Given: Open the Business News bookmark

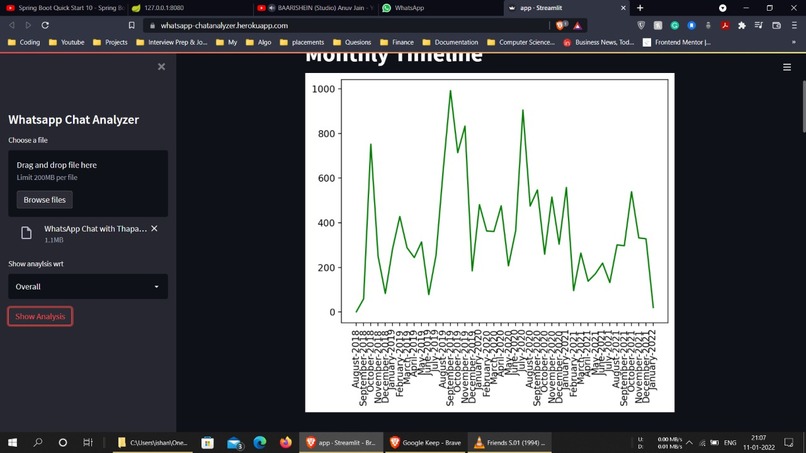Looking at the screenshot, I should point(599,42).
